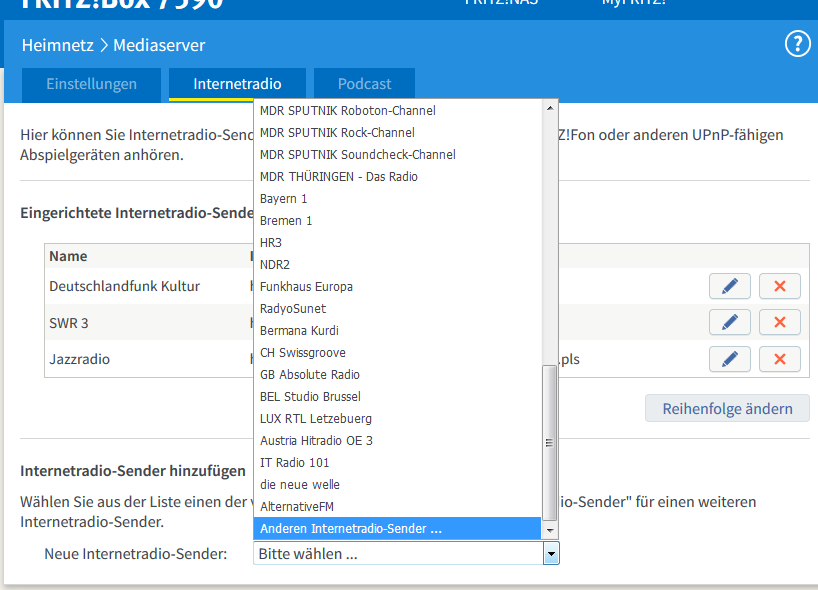Click the Bitte wählen combo box field
The width and height of the screenshot is (818, 590).
tap(406, 553)
